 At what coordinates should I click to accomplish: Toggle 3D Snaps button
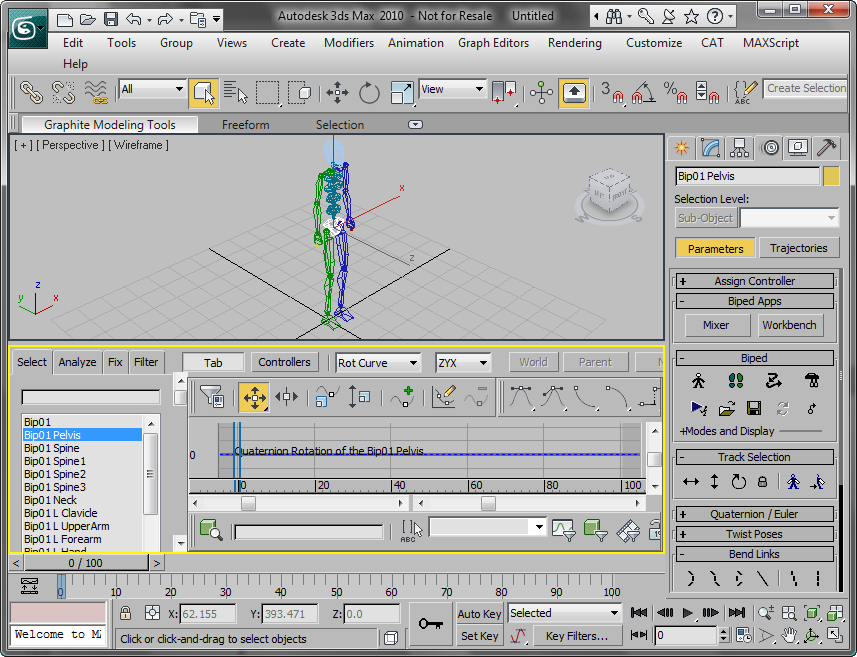(x=612, y=92)
